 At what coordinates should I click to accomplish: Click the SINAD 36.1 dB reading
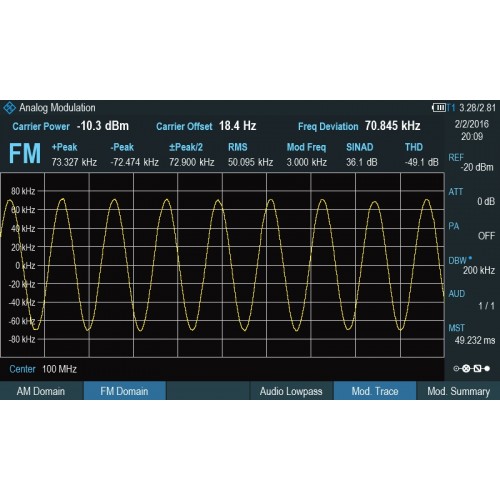362,155
